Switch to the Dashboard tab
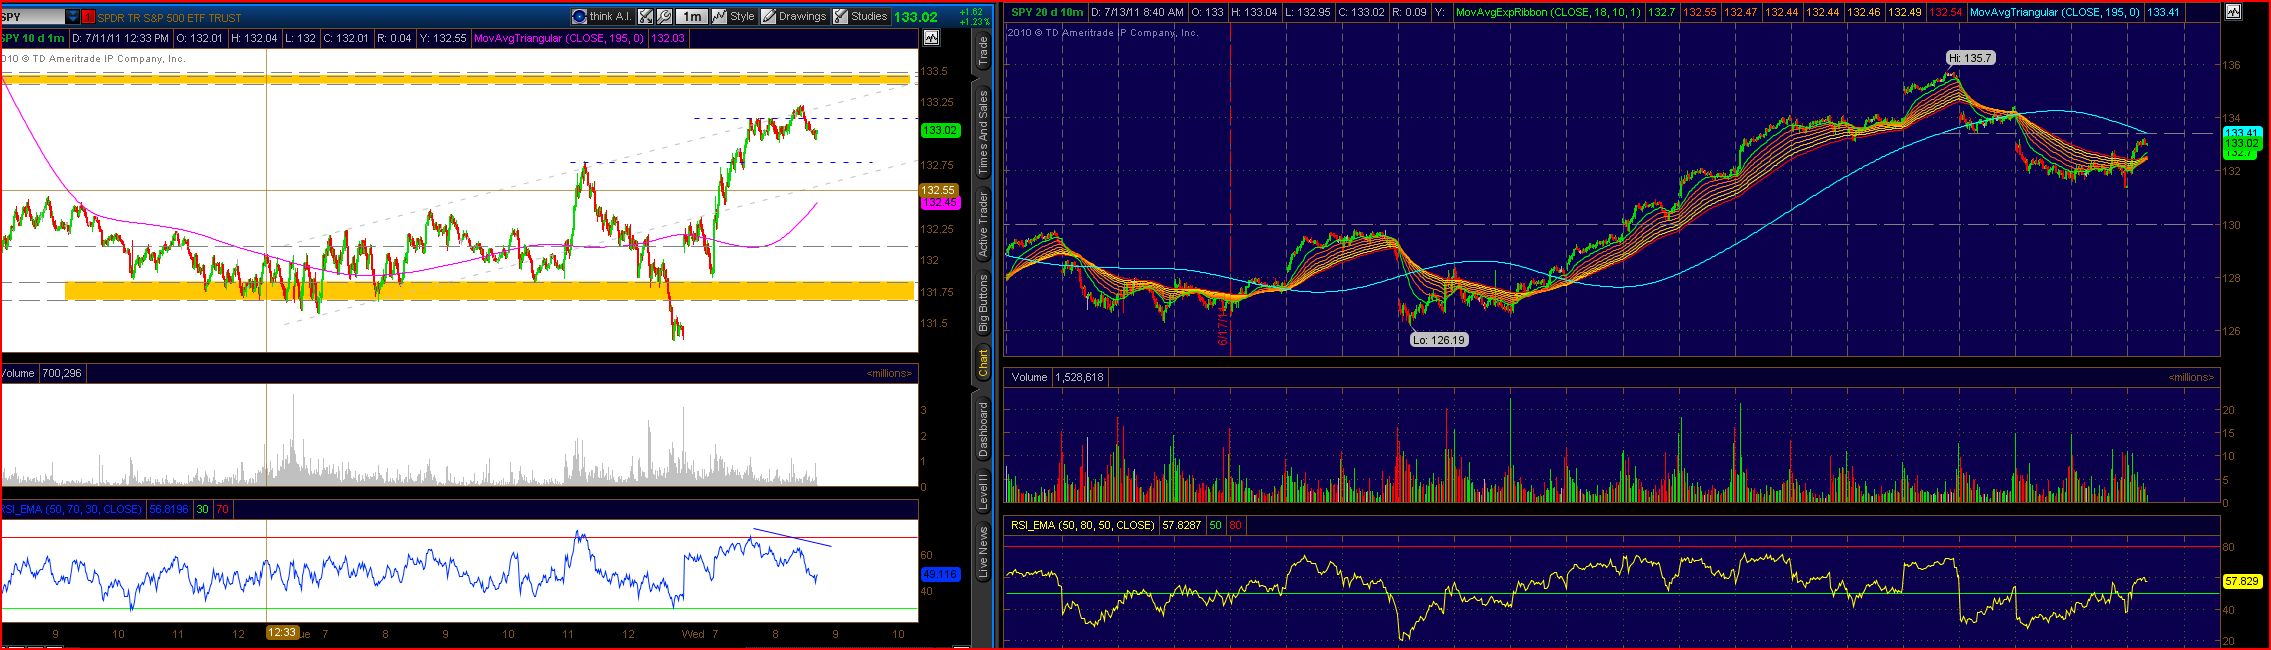 coord(983,430)
